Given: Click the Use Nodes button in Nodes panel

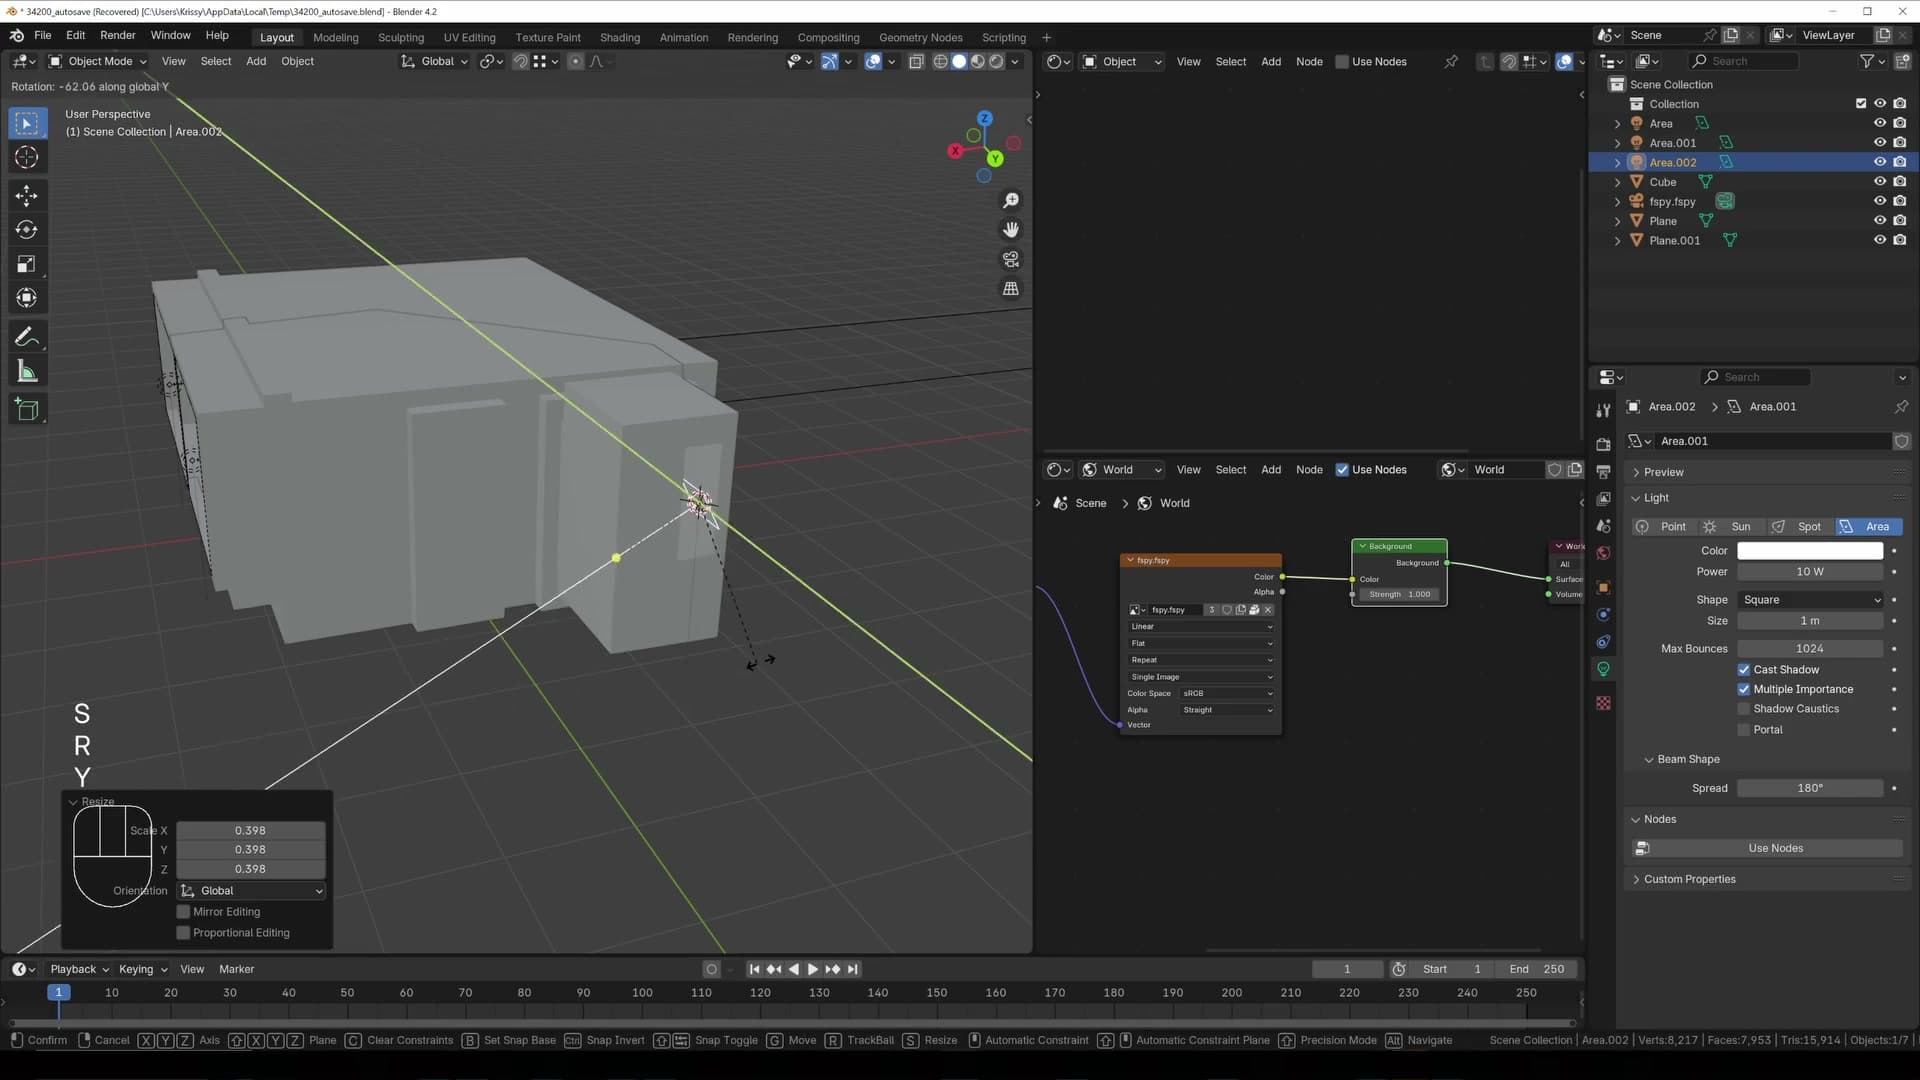Looking at the screenshot, I should [x=1767, y=848].
